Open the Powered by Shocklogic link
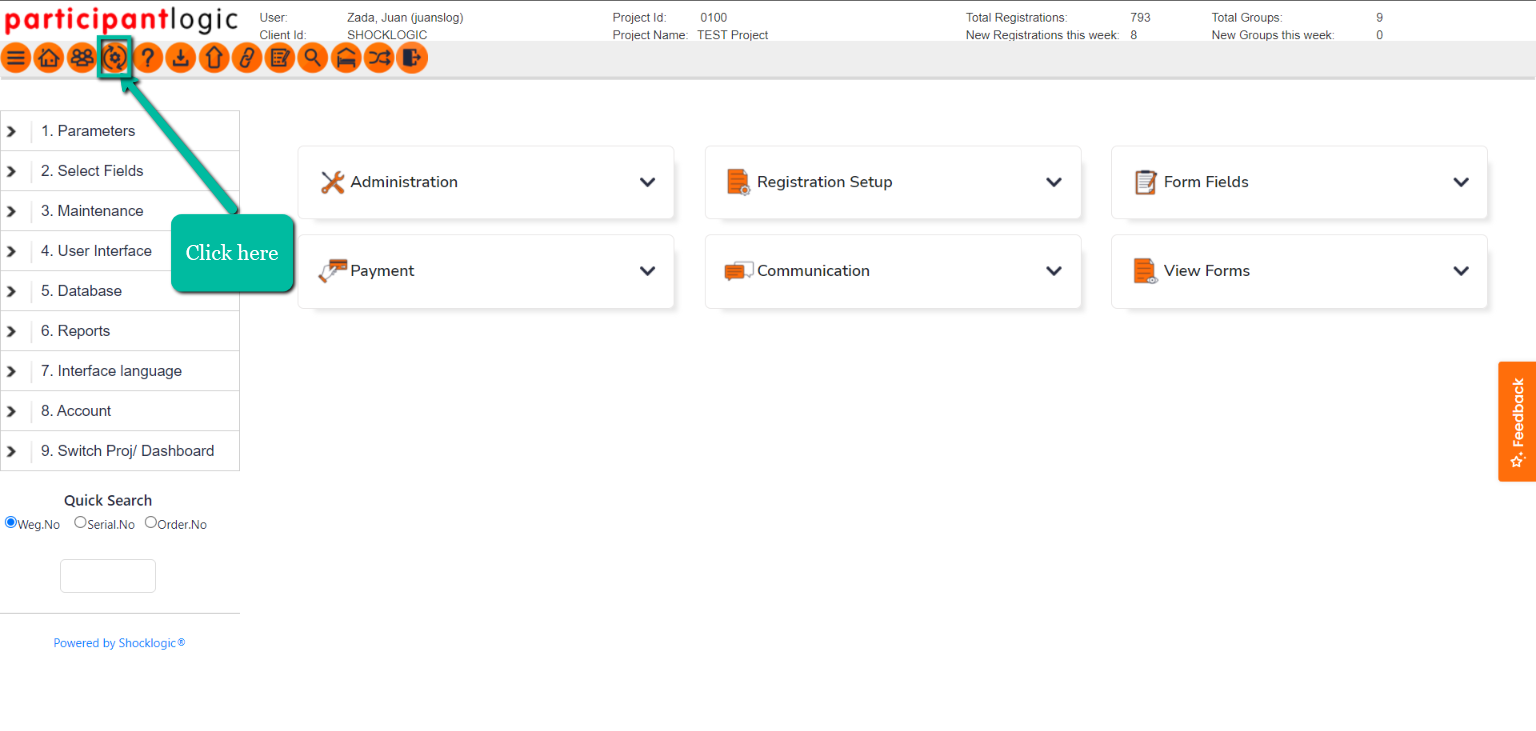Image resolution: width=1536 pixels, height=731 pixels. (x=119, y=643)
